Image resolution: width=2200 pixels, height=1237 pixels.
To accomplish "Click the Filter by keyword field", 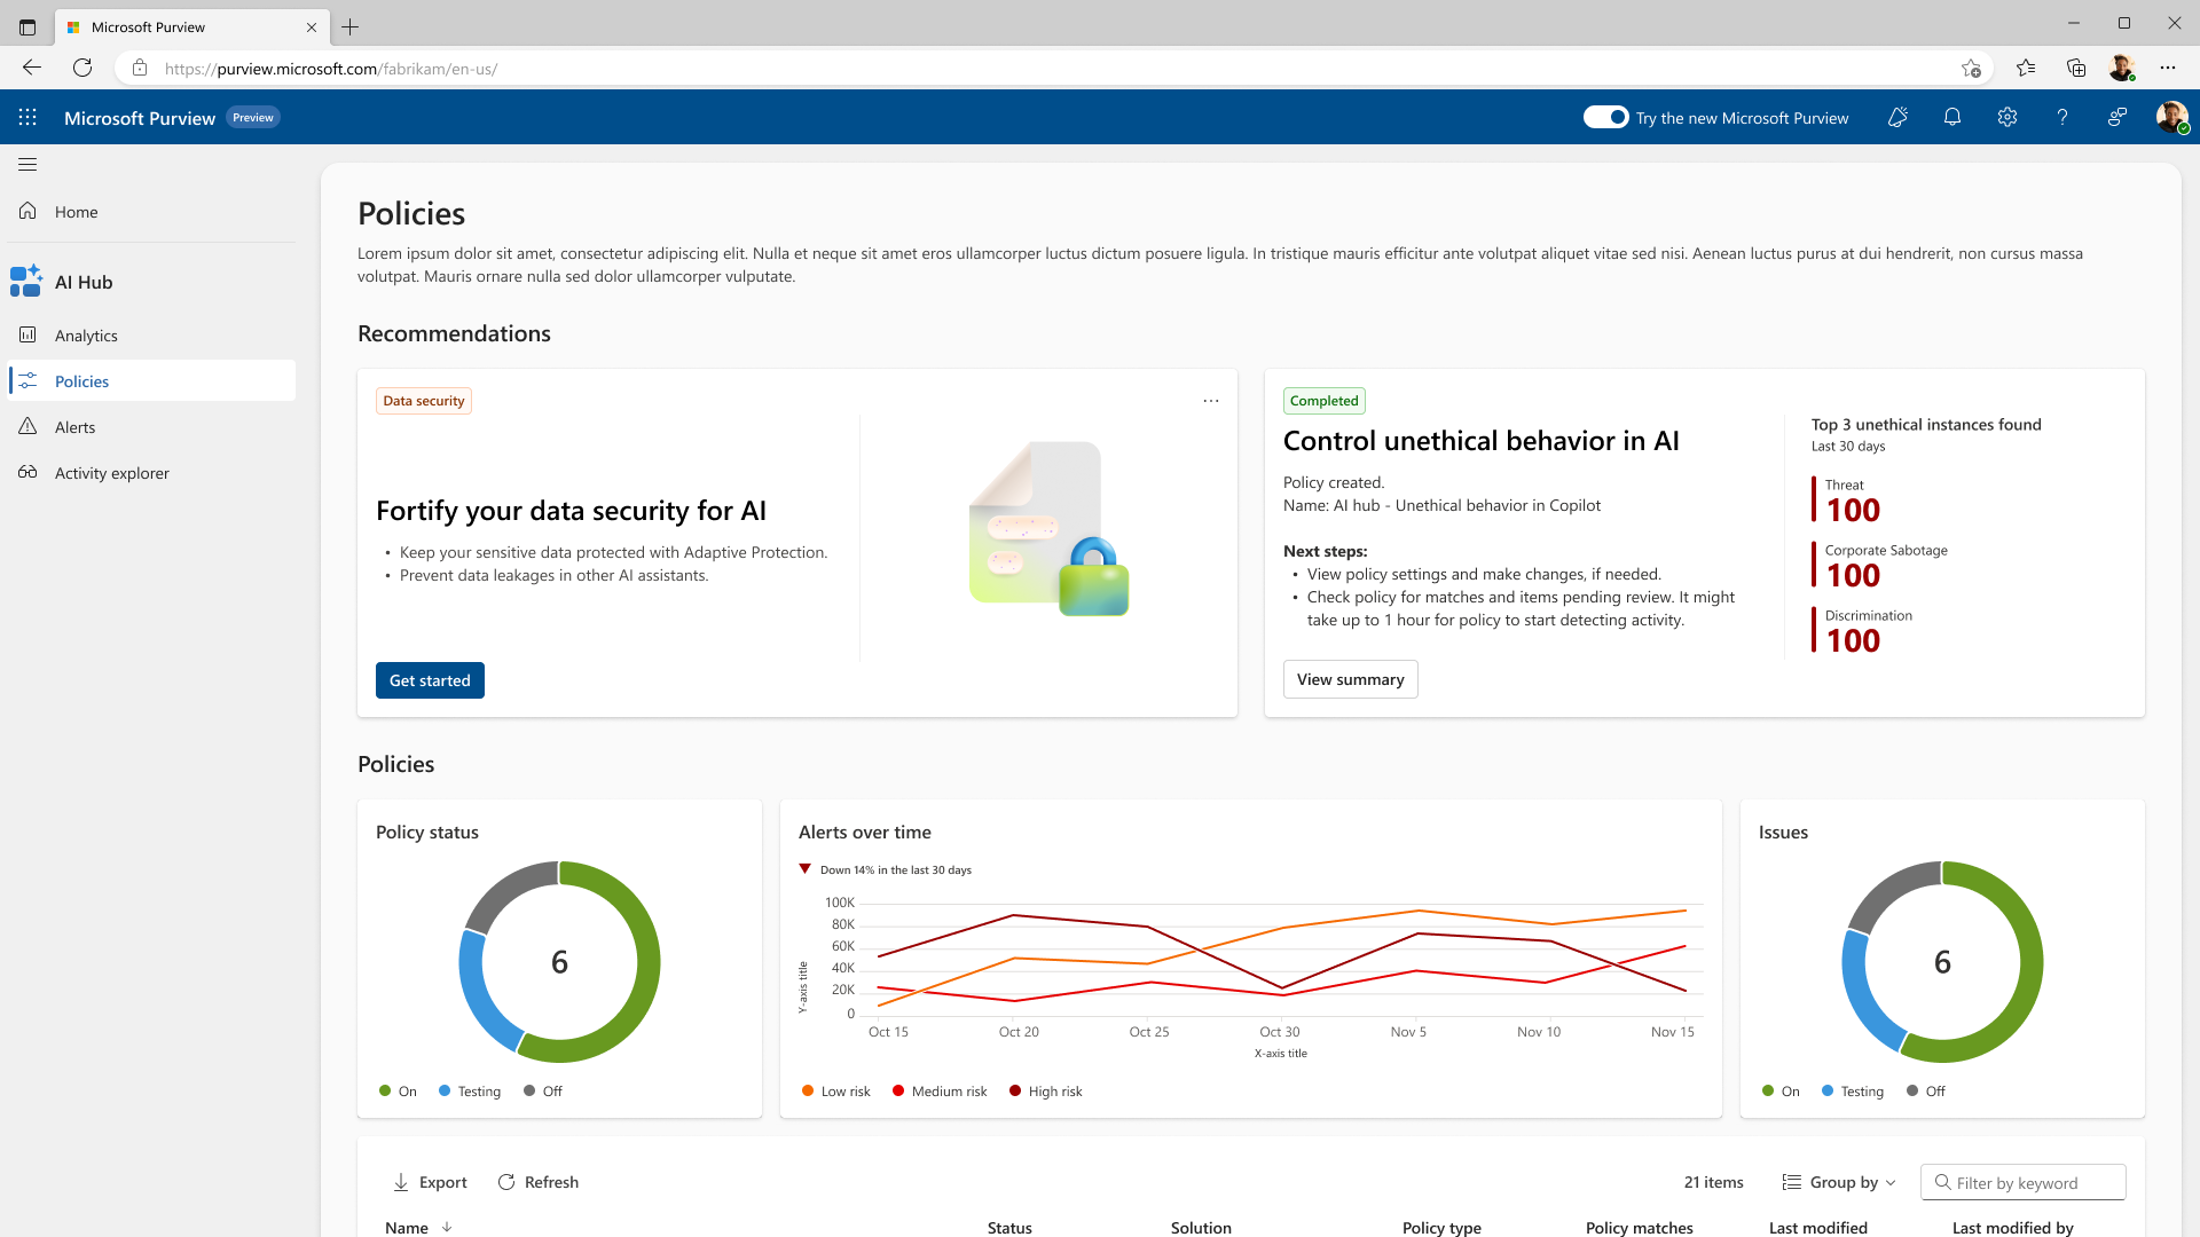I will click(x=2023, y=1181).
